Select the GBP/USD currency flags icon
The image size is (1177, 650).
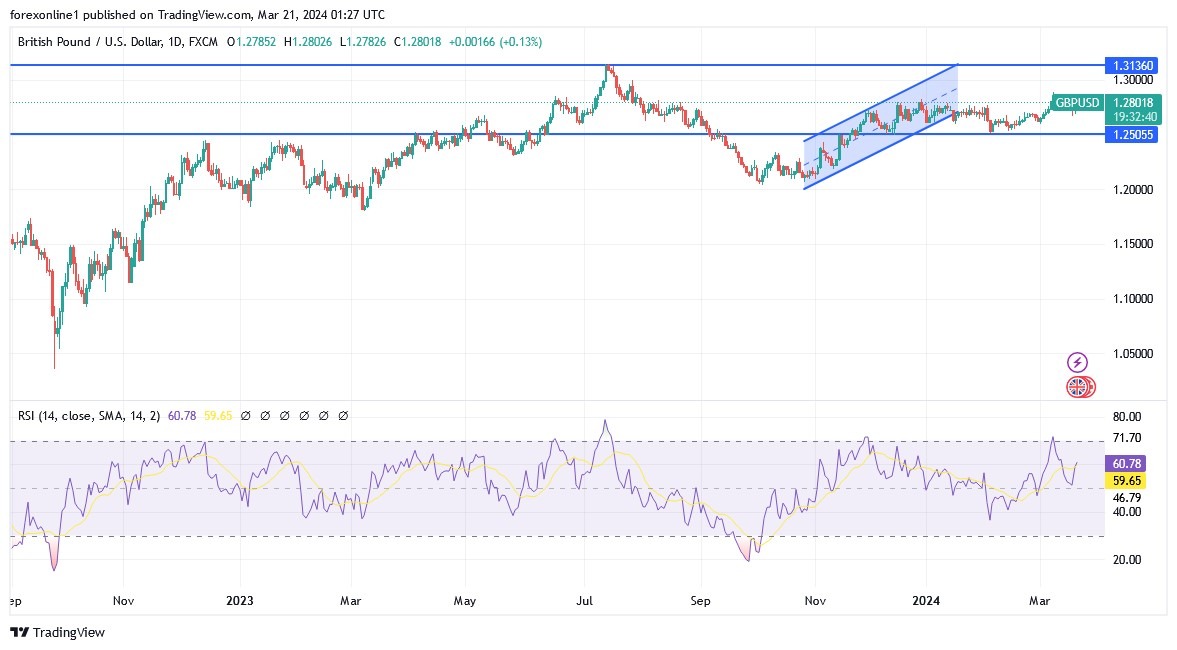click(x=1079, y=386)
